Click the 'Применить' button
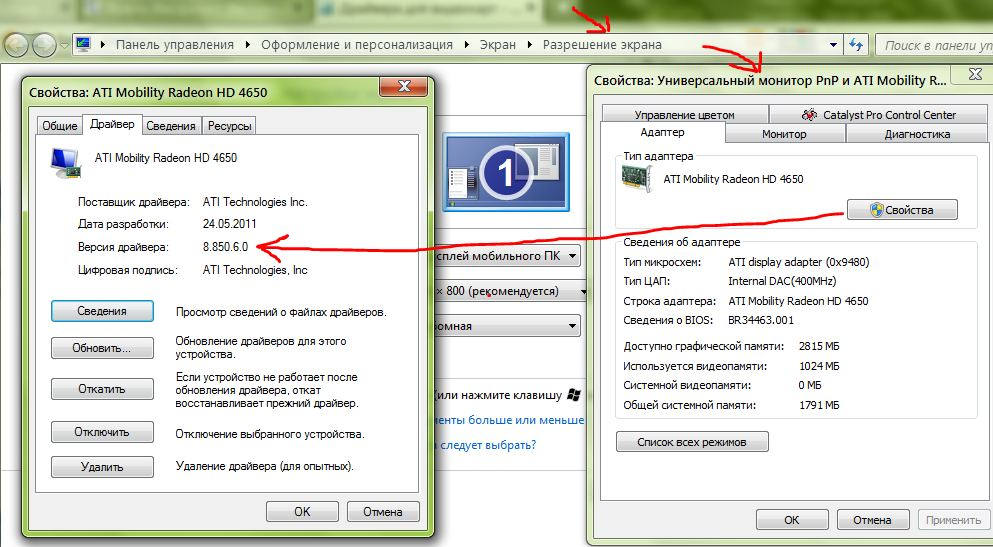 (953, 520)
